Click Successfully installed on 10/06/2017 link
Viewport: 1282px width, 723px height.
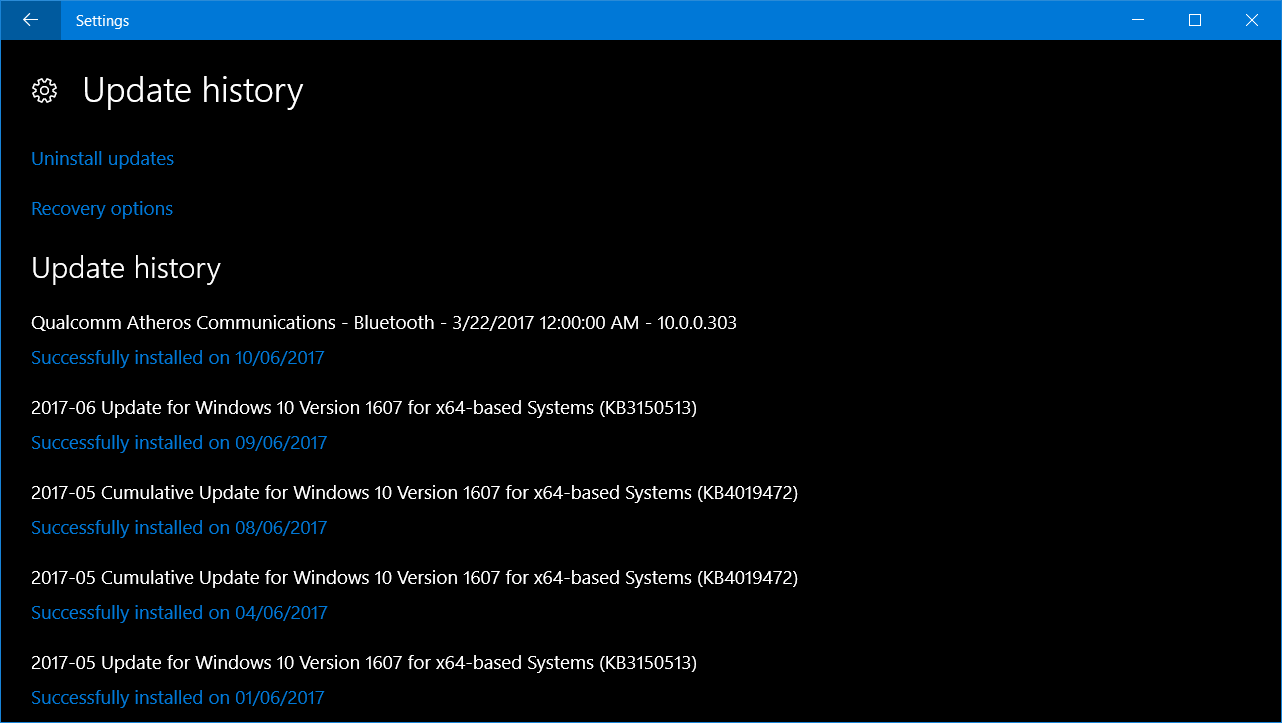[x=177, y=357]
